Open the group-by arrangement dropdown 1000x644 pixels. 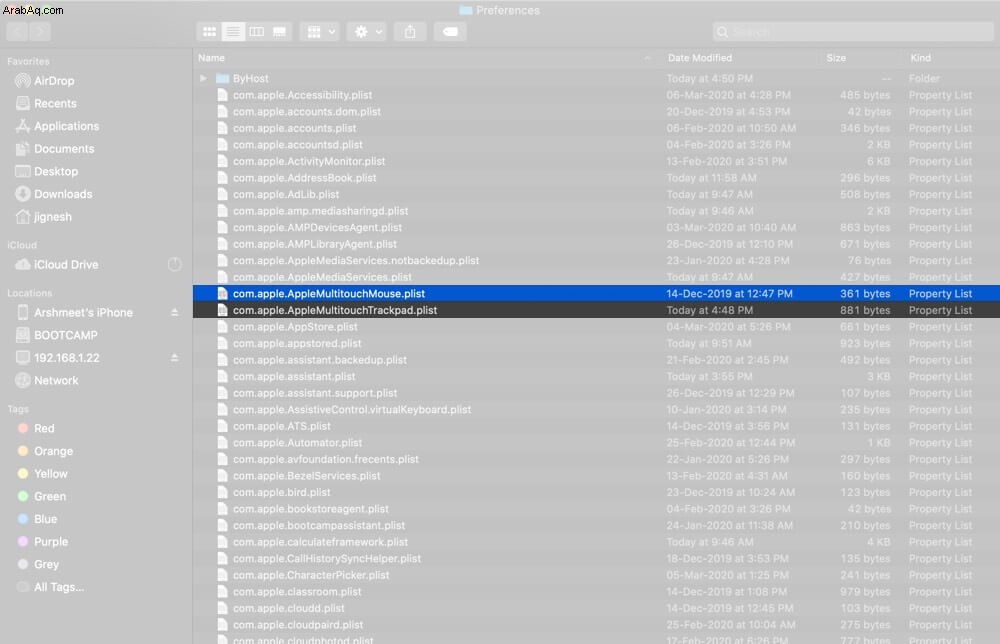coord(320,32)
